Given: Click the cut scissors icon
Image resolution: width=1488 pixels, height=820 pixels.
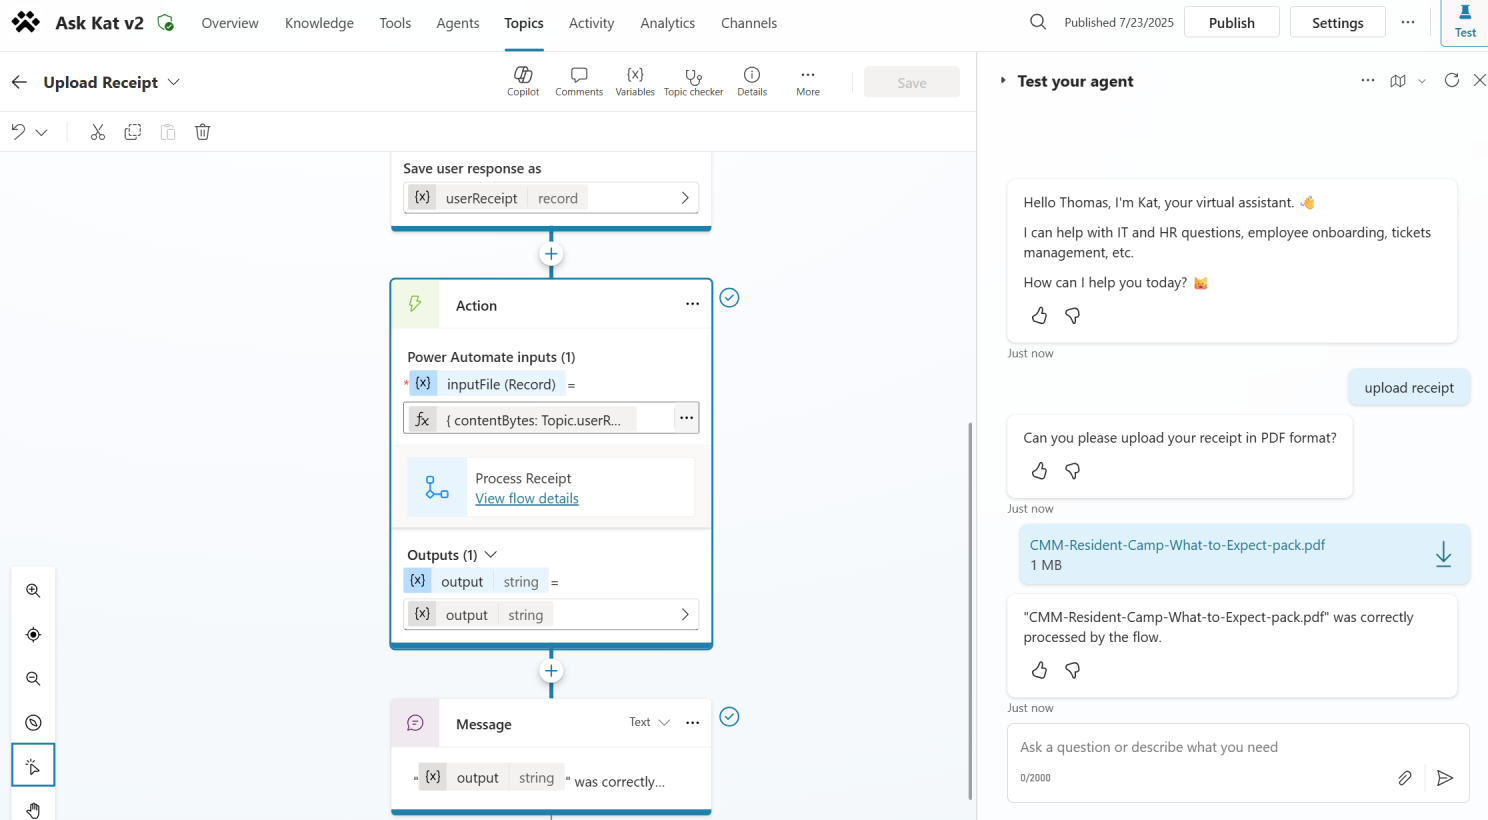Looking at the screenshot, I should coord(98,132).
